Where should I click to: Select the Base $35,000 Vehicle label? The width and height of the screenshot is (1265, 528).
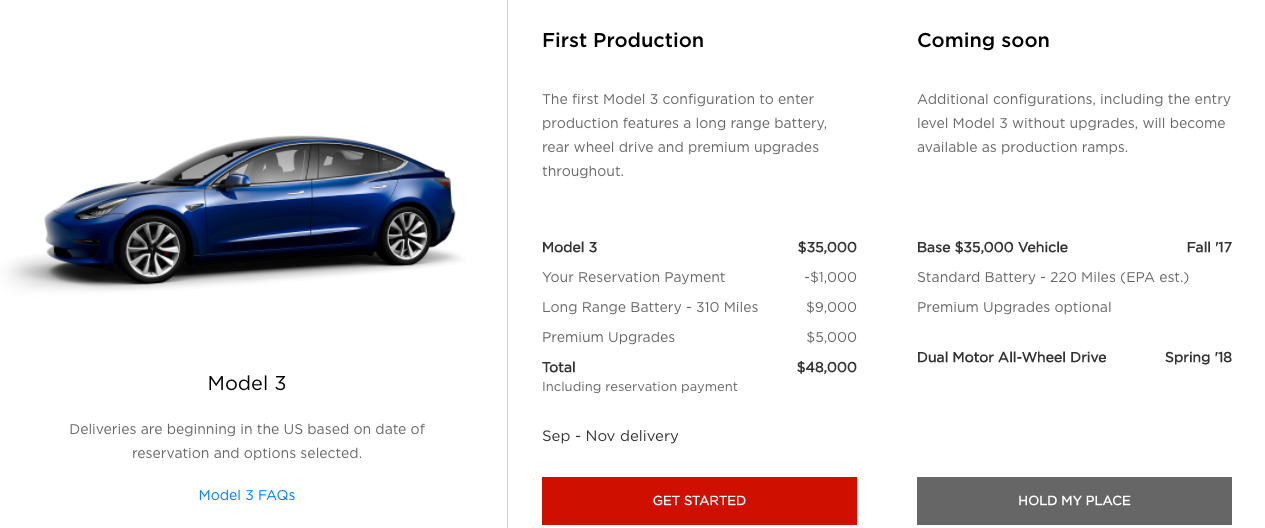pyautogui.click(x=992, y=247)
